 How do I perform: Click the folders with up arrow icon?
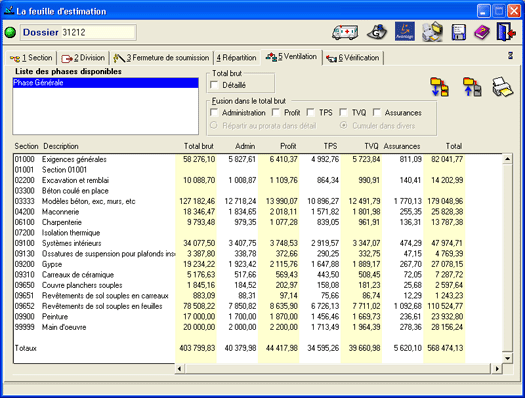click(x=472, y=87)
